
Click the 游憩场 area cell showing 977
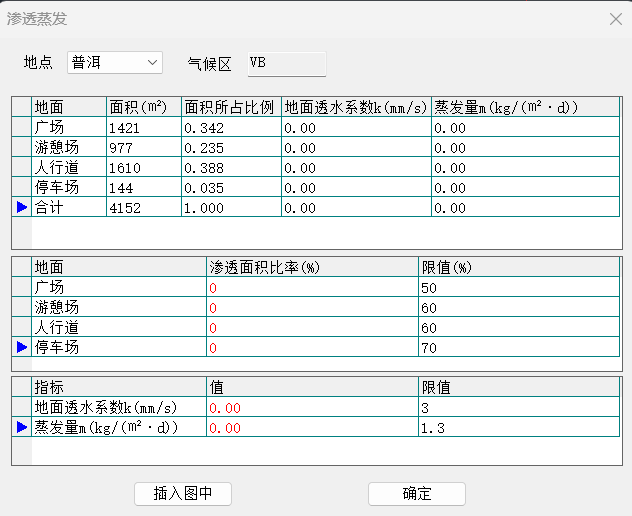click(x=143, y=147)
